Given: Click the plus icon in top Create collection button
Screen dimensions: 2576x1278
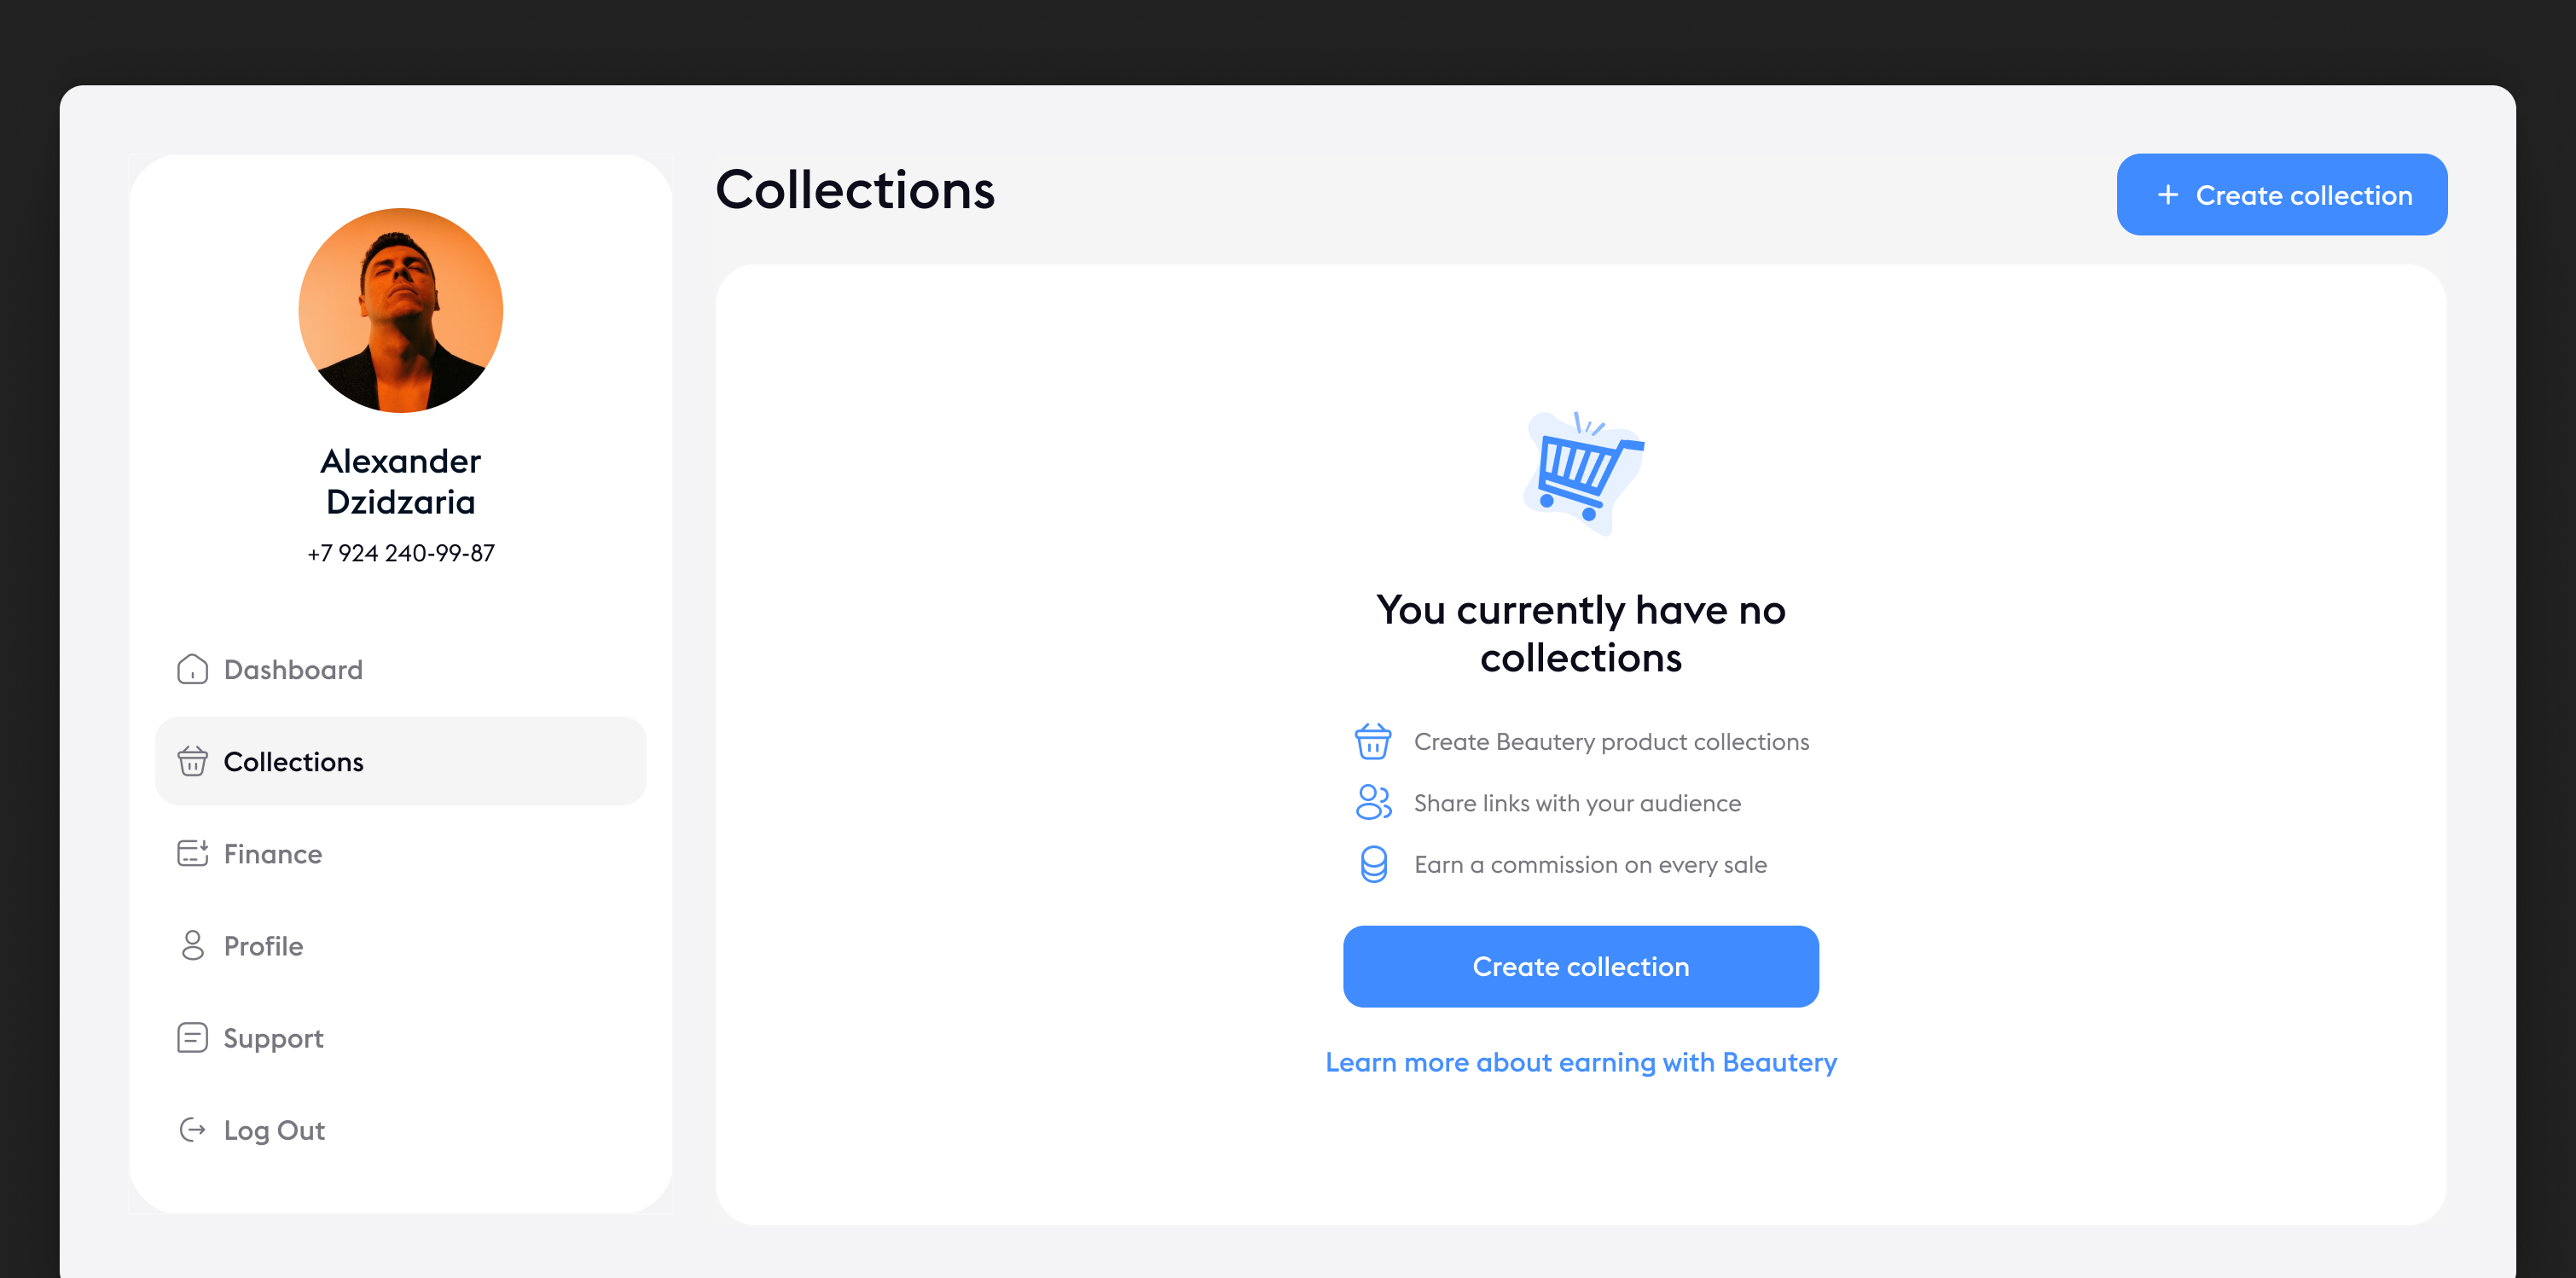Looking at the screenshot, I should click(x=2167, y=195).
